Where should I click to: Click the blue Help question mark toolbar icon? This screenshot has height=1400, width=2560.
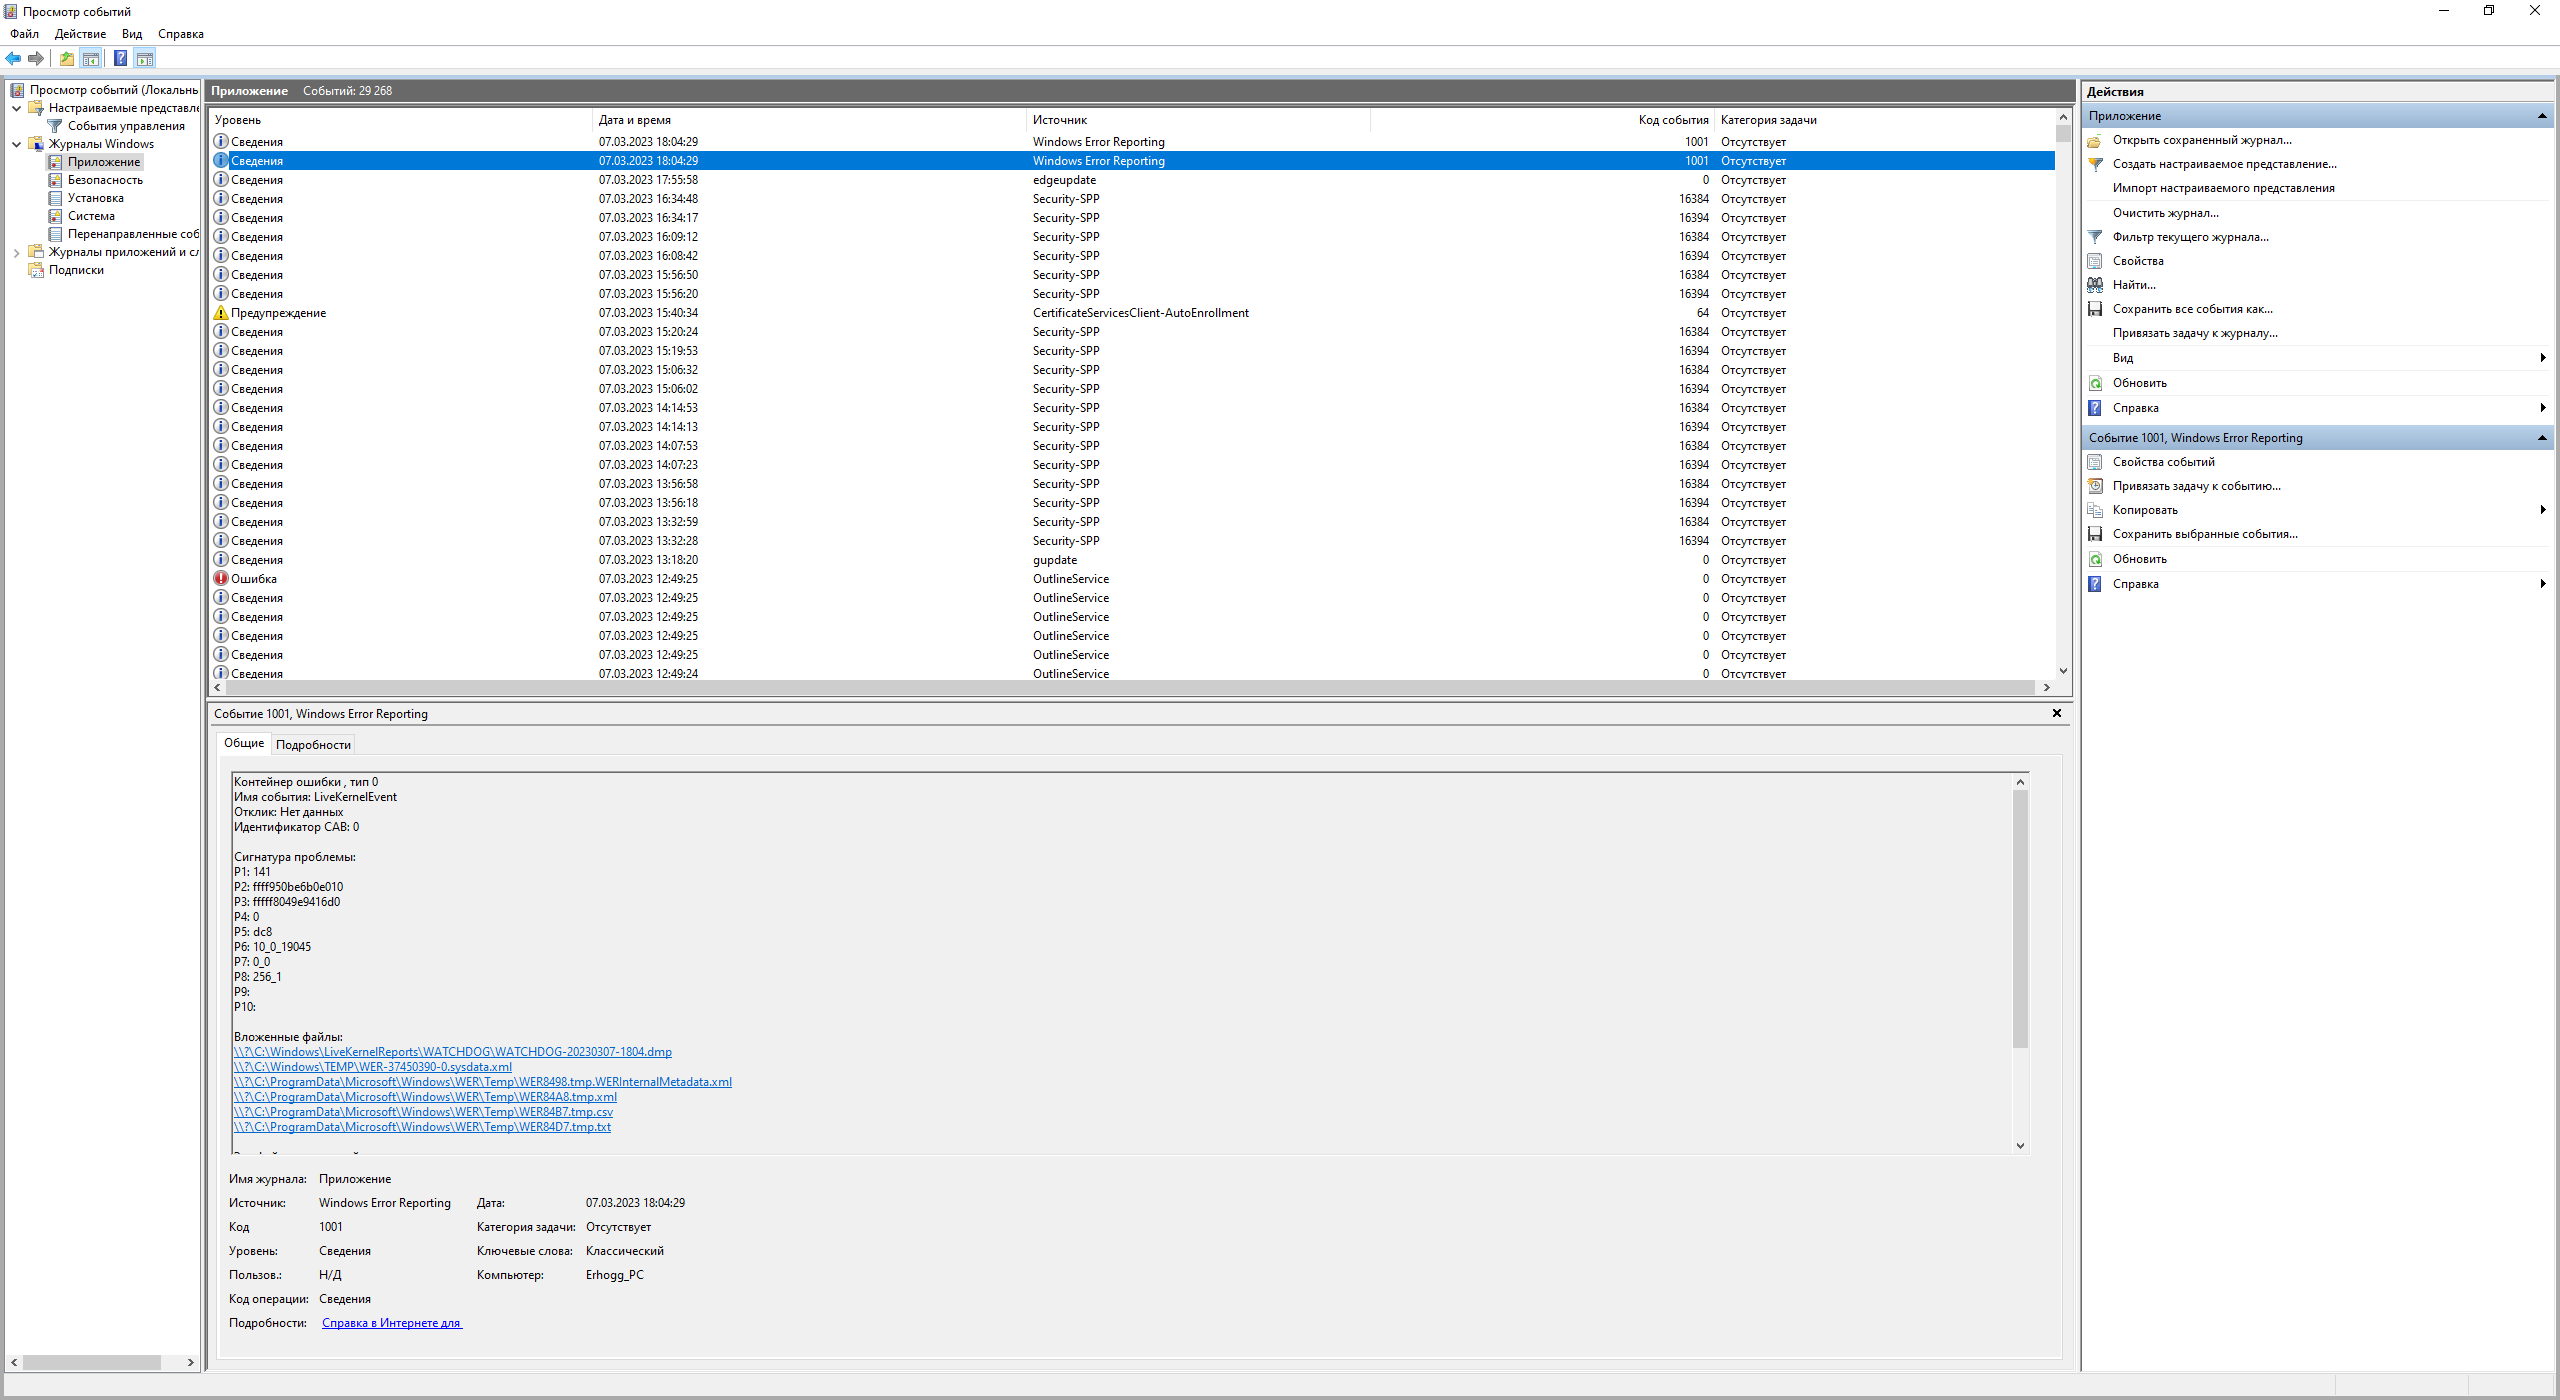tap(120, 58)
